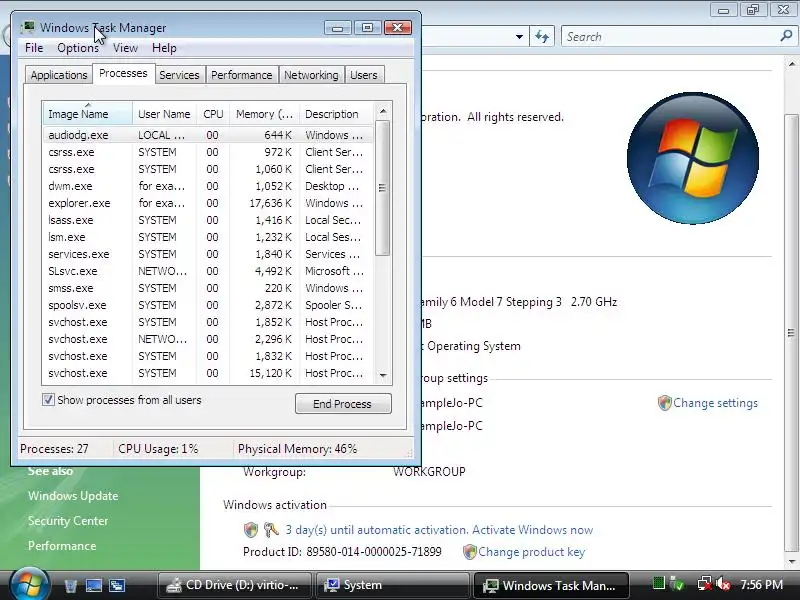800x600 pixels.
Task: Click the refresh arrows button in System window
Action: click(542, 37)
